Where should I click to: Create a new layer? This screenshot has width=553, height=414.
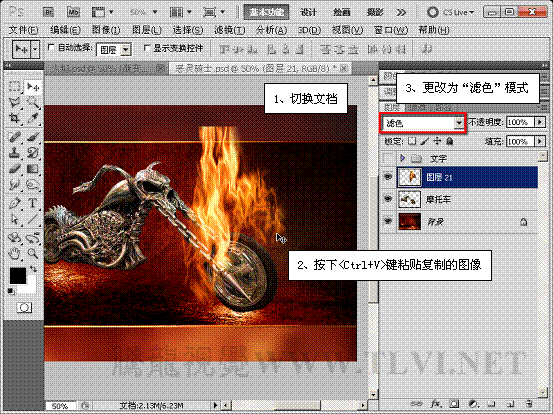(x=510, y=404)
